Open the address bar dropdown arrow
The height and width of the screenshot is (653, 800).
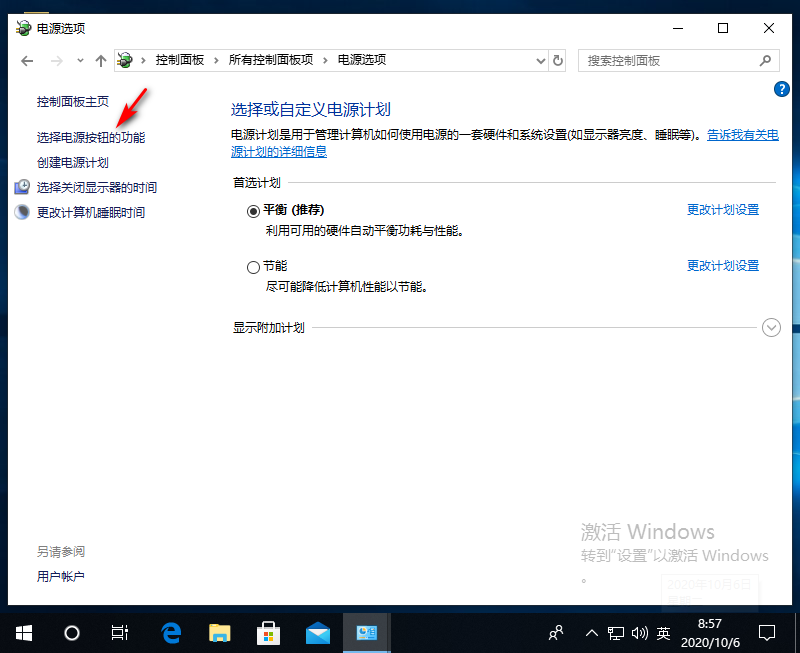[x=540, y=60]
